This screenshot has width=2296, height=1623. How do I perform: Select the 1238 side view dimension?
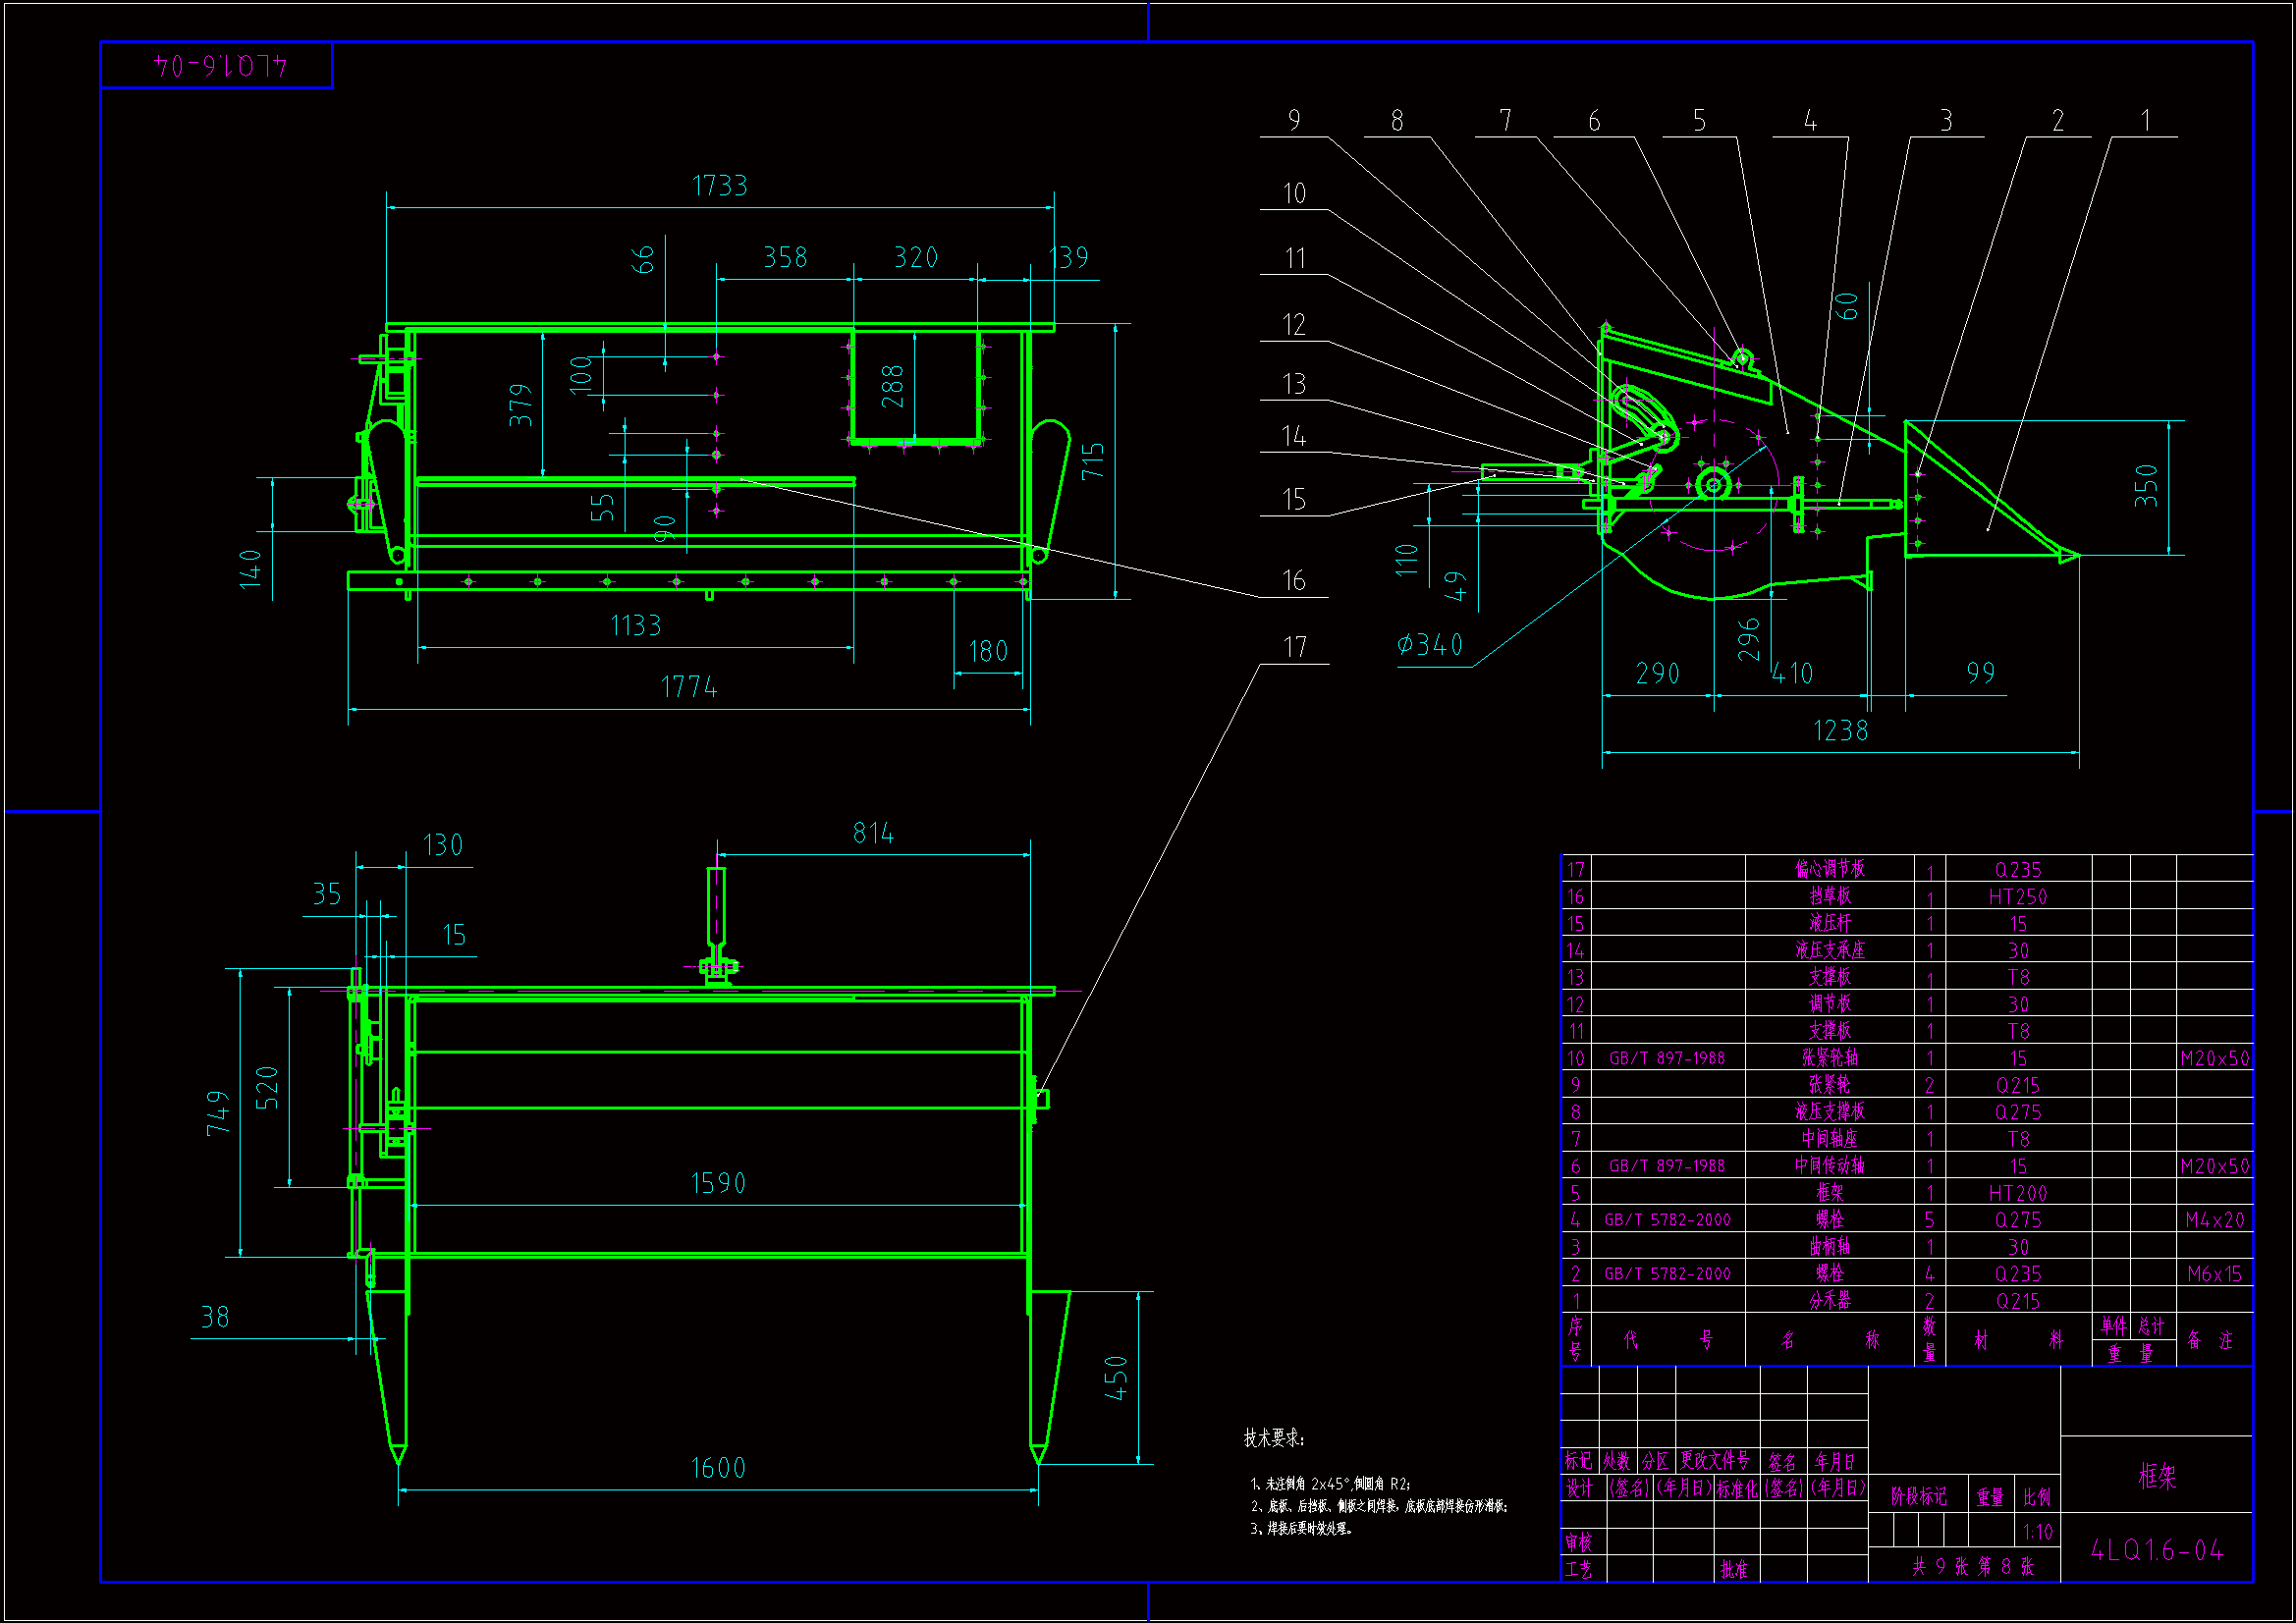[x=1839, y=731]
